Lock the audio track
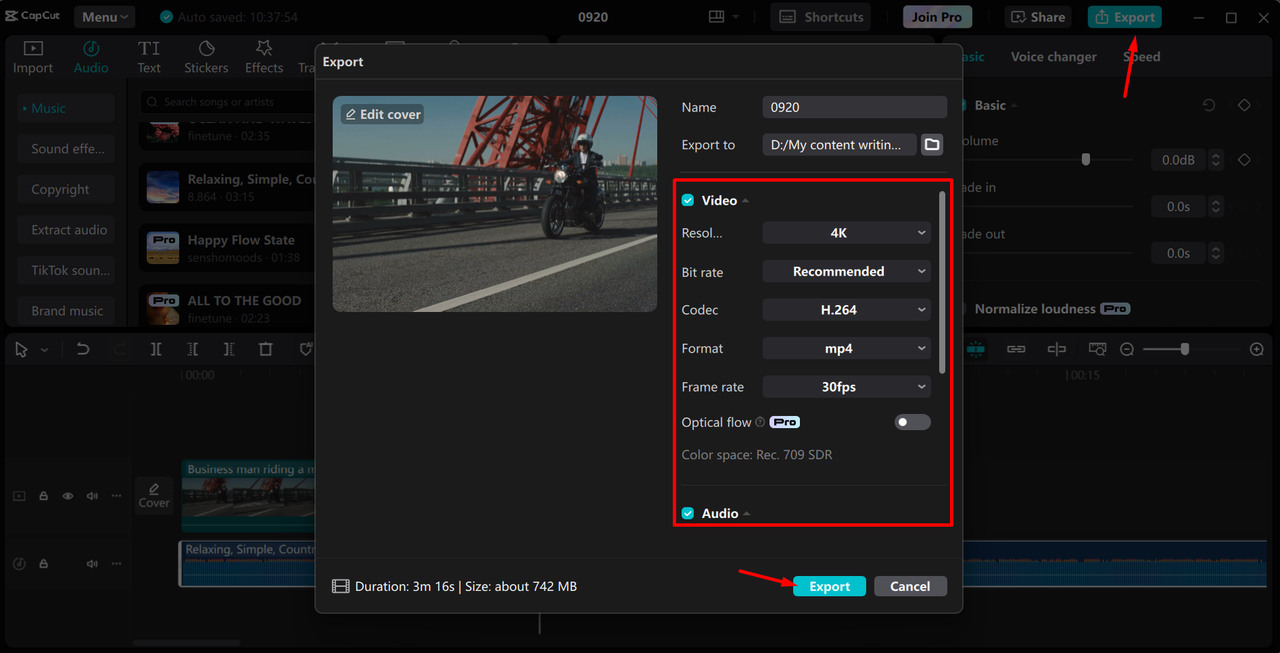 pyautogui.click(x=44, y=564)
